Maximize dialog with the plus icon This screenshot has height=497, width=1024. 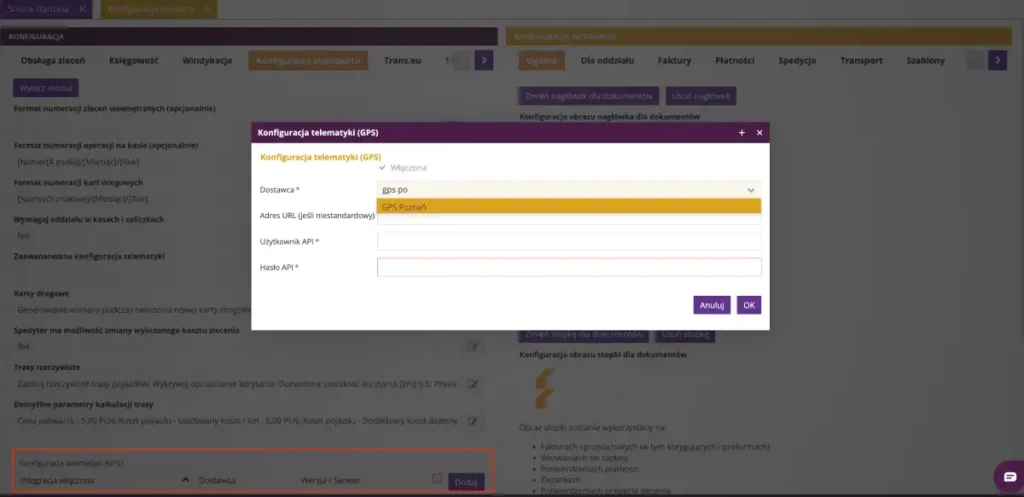coord(741,132)
